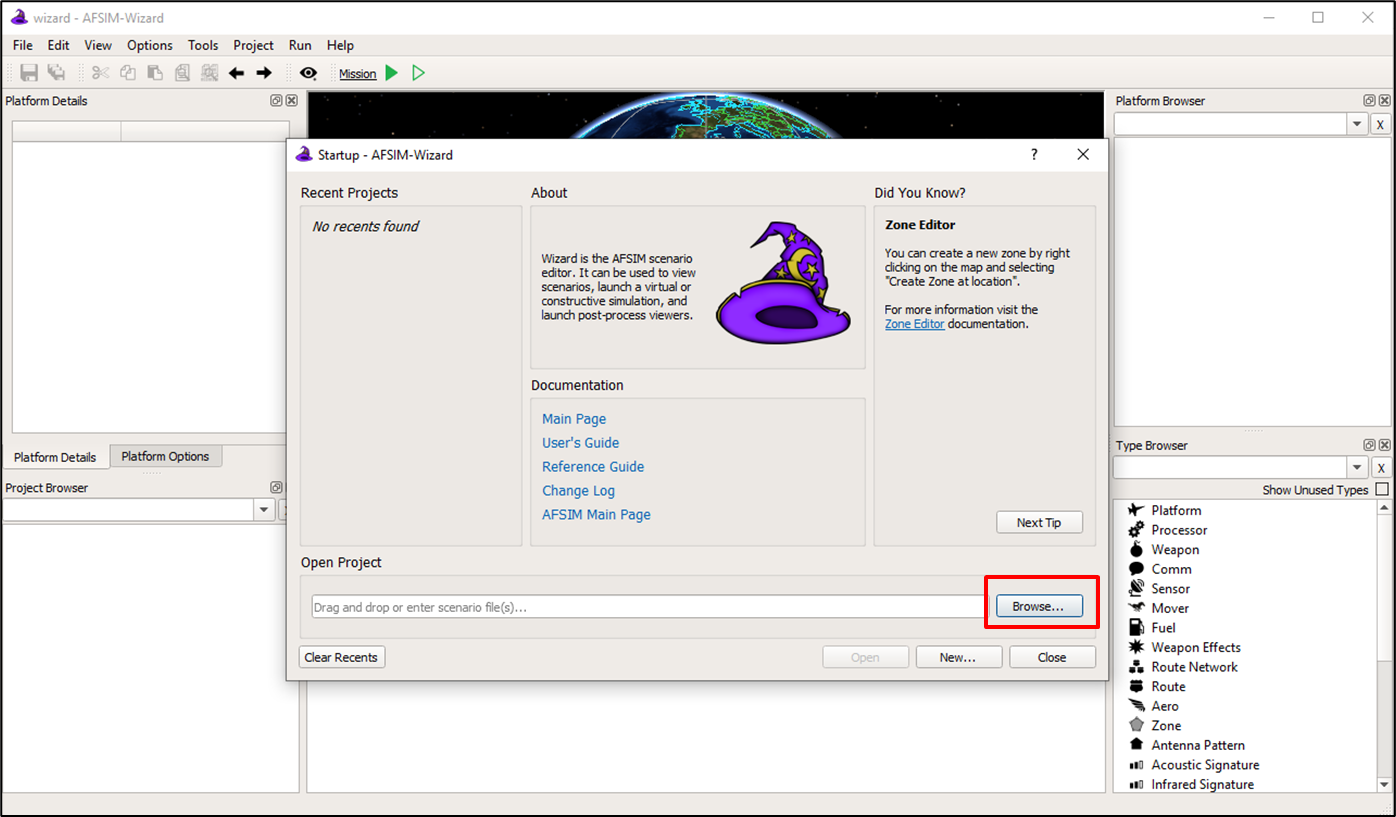Close the Type Browser panel
This screenshot has height=817, width=1396.
[x=1385, y=445]
